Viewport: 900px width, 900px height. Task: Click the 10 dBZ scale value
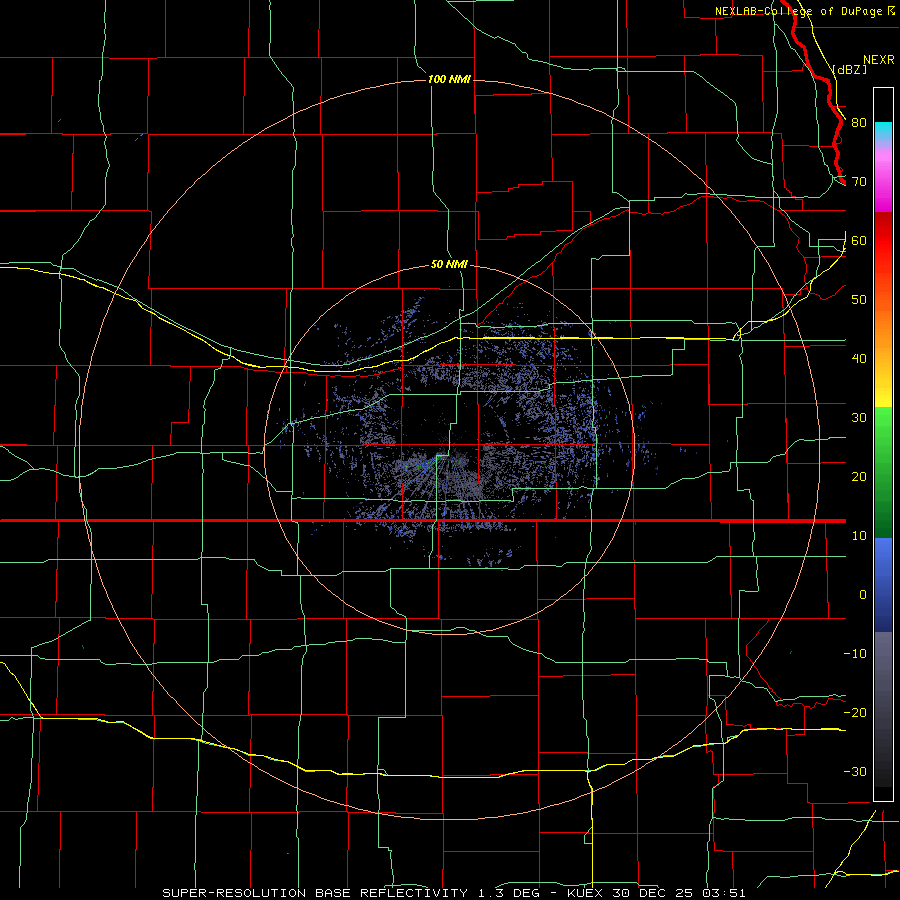coord(859,536)
